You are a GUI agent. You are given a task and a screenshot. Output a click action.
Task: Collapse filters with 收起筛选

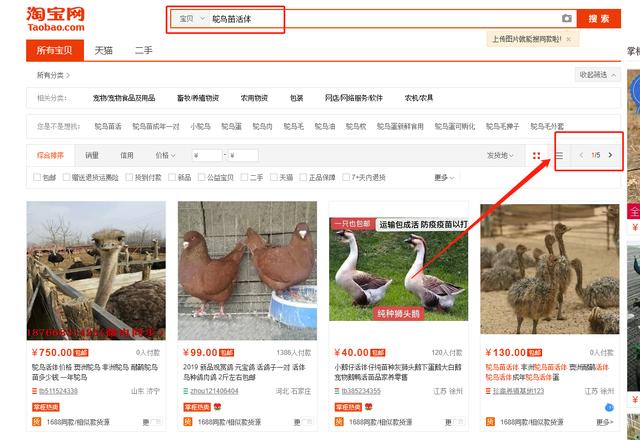pos(597,75)
